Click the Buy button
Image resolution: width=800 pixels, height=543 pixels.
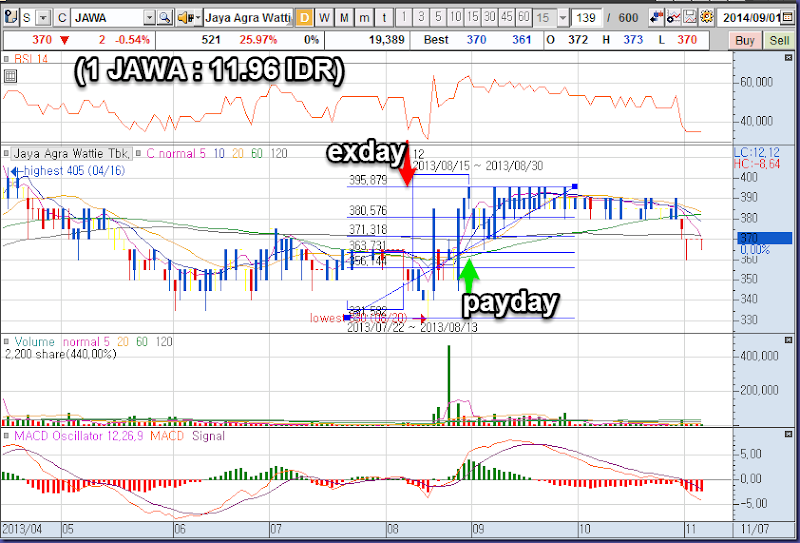(744, 40)
